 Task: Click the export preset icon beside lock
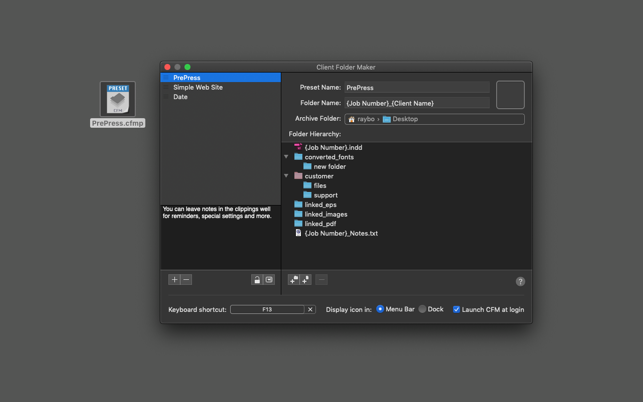269,280
